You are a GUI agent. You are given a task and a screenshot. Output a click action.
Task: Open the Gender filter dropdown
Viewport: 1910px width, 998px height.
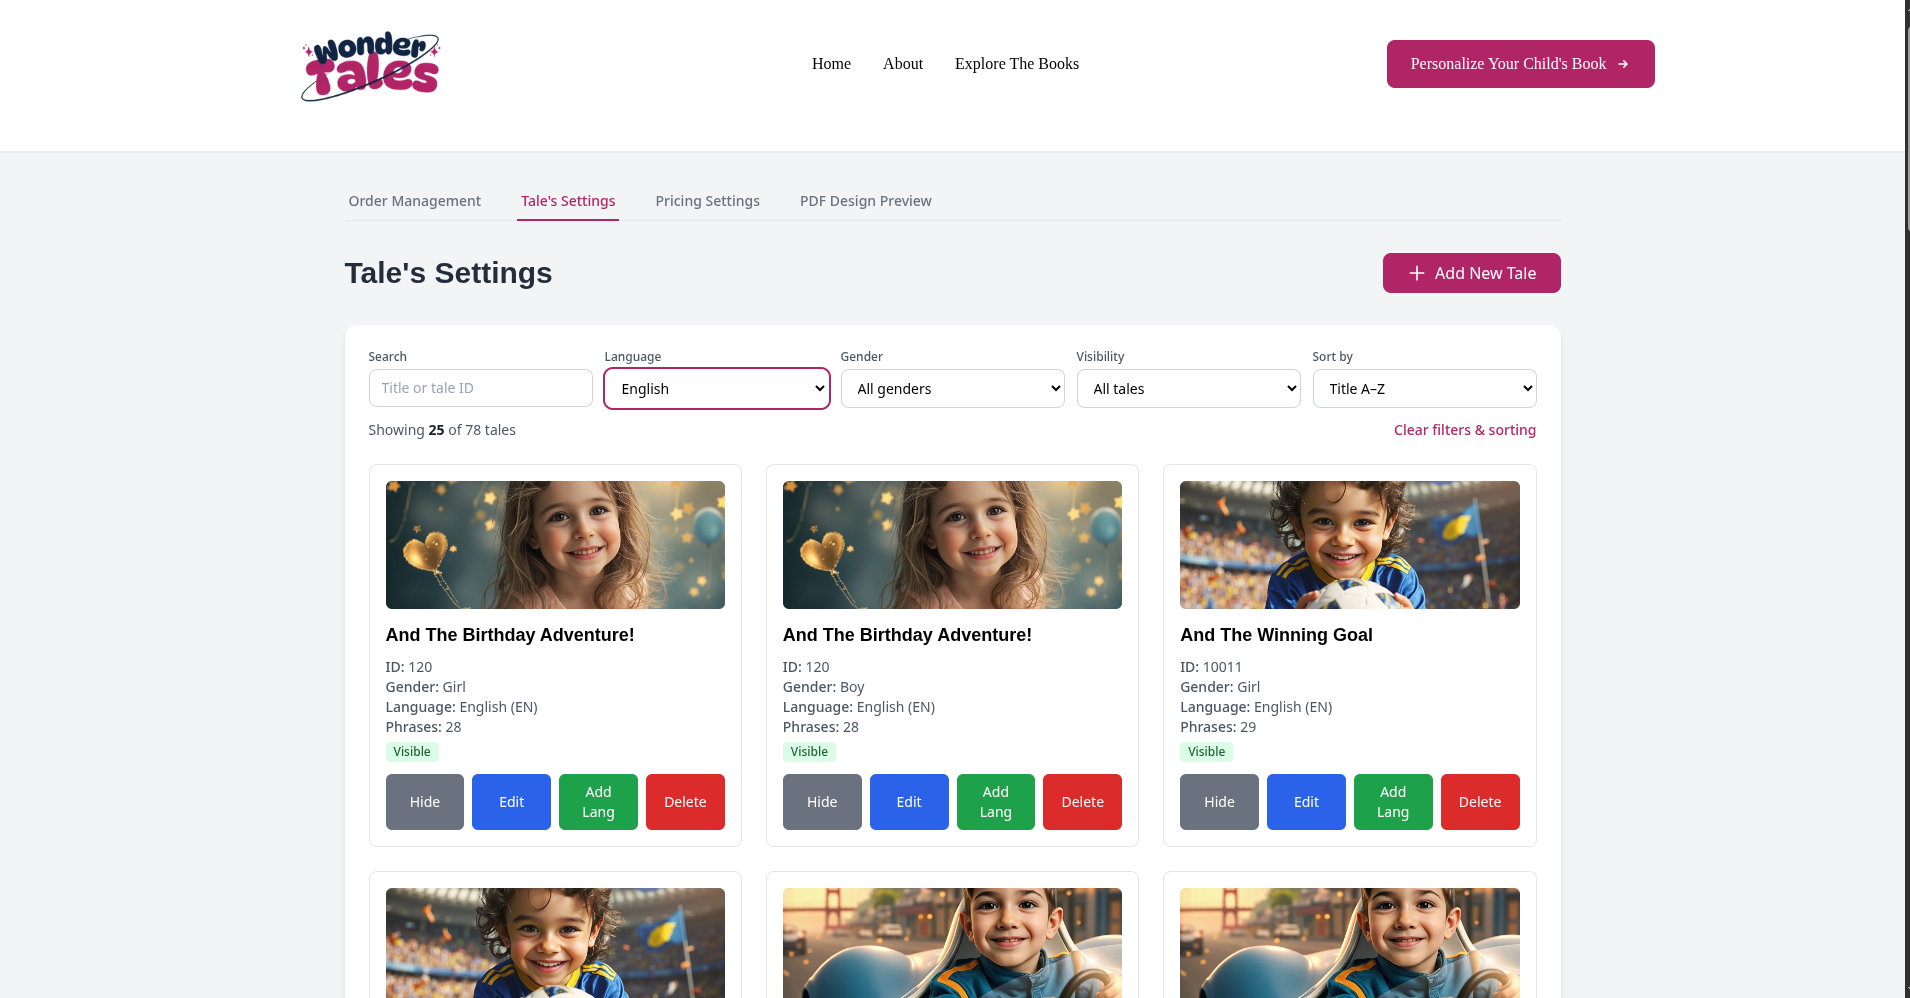pos(953,389)
